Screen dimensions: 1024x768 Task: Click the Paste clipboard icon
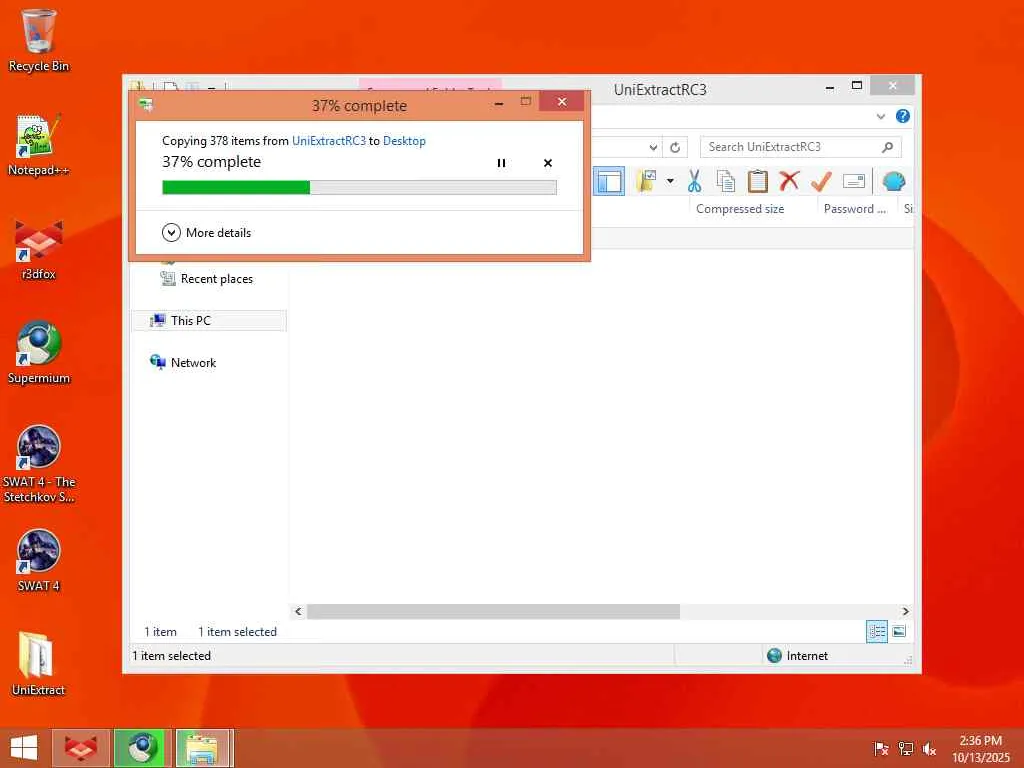758,181
